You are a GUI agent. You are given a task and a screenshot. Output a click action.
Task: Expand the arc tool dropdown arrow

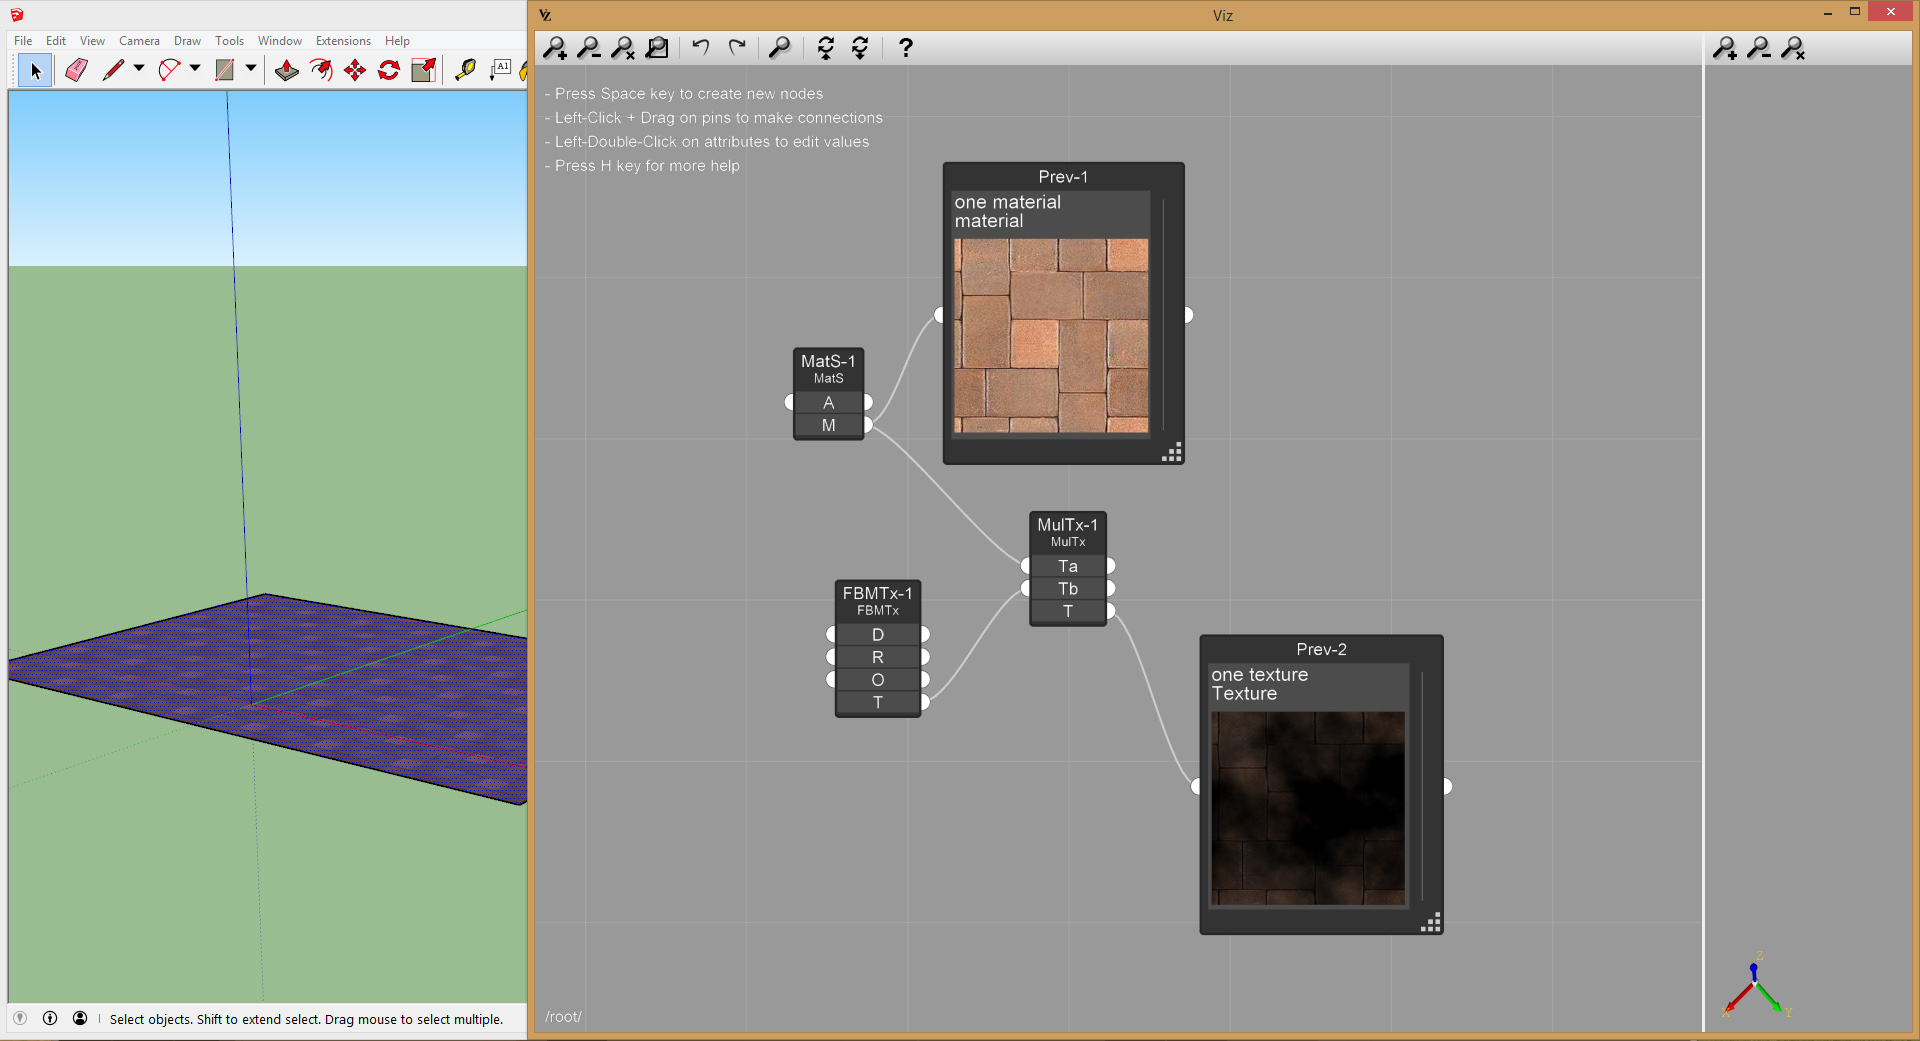point(195,69)
